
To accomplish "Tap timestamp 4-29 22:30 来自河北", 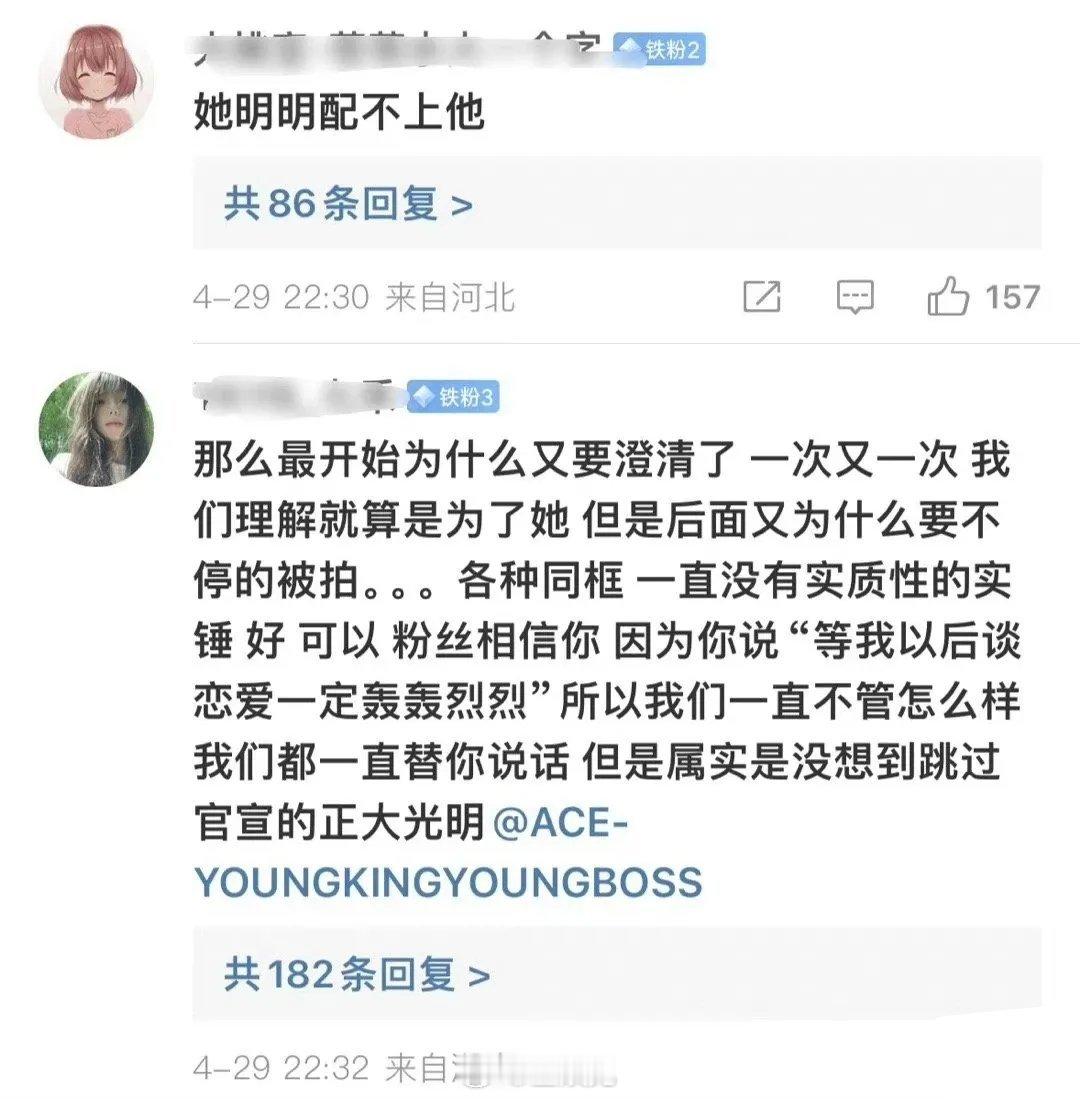I will pos(354,298).
